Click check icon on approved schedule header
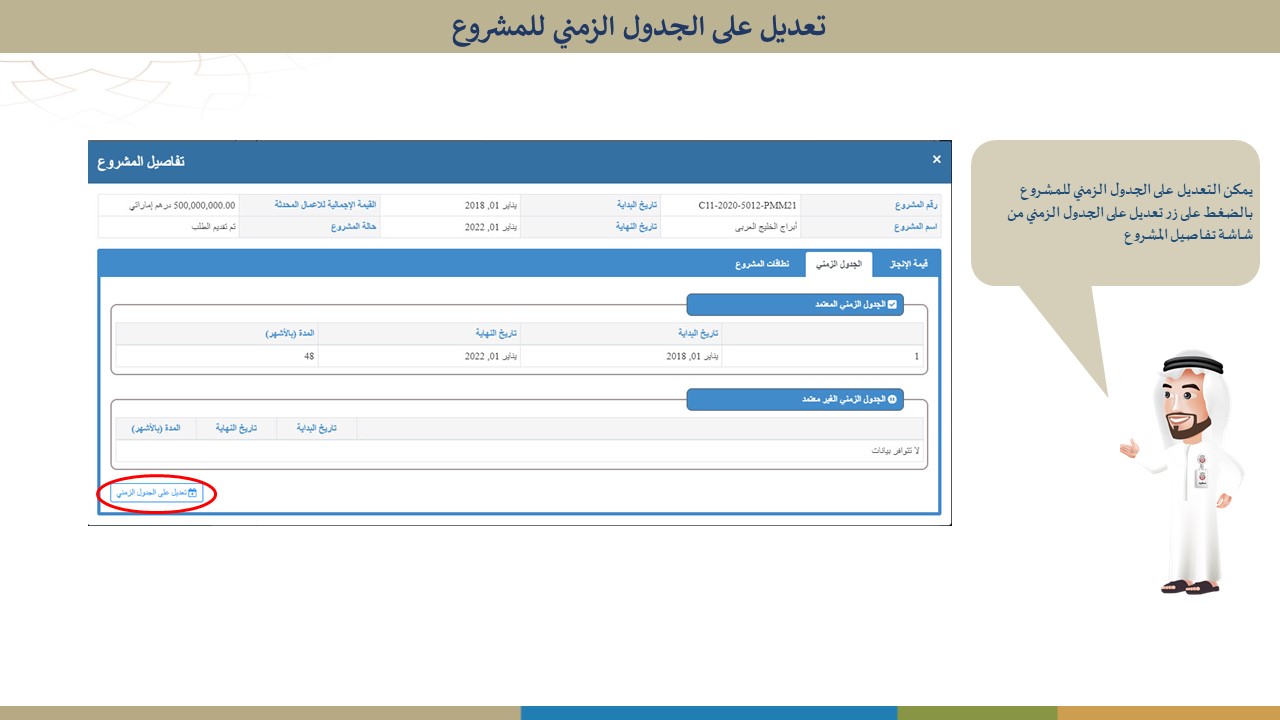The width and height of the screenshot is (1280, 720). [x=892, y=305]
